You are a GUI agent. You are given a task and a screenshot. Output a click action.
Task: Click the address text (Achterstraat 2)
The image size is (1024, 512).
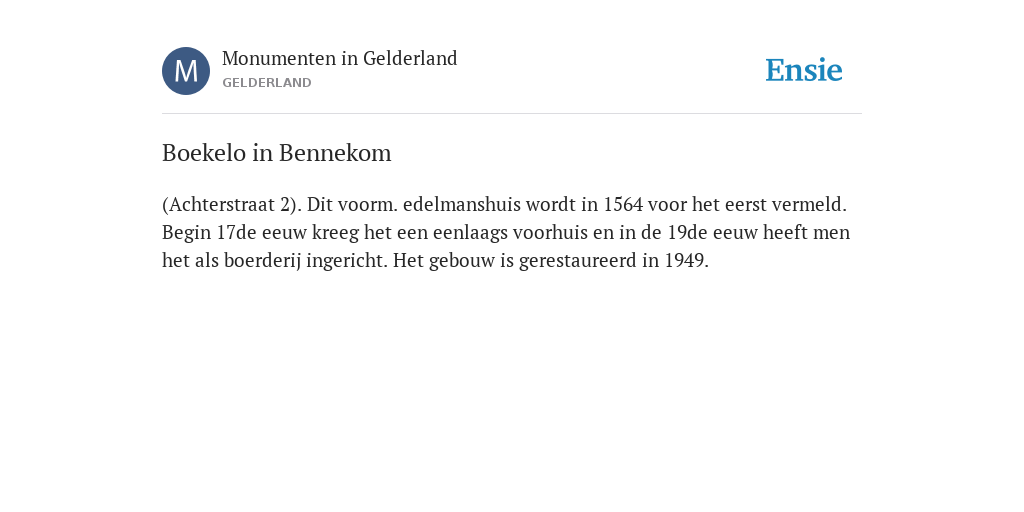(x=232, y=205)
